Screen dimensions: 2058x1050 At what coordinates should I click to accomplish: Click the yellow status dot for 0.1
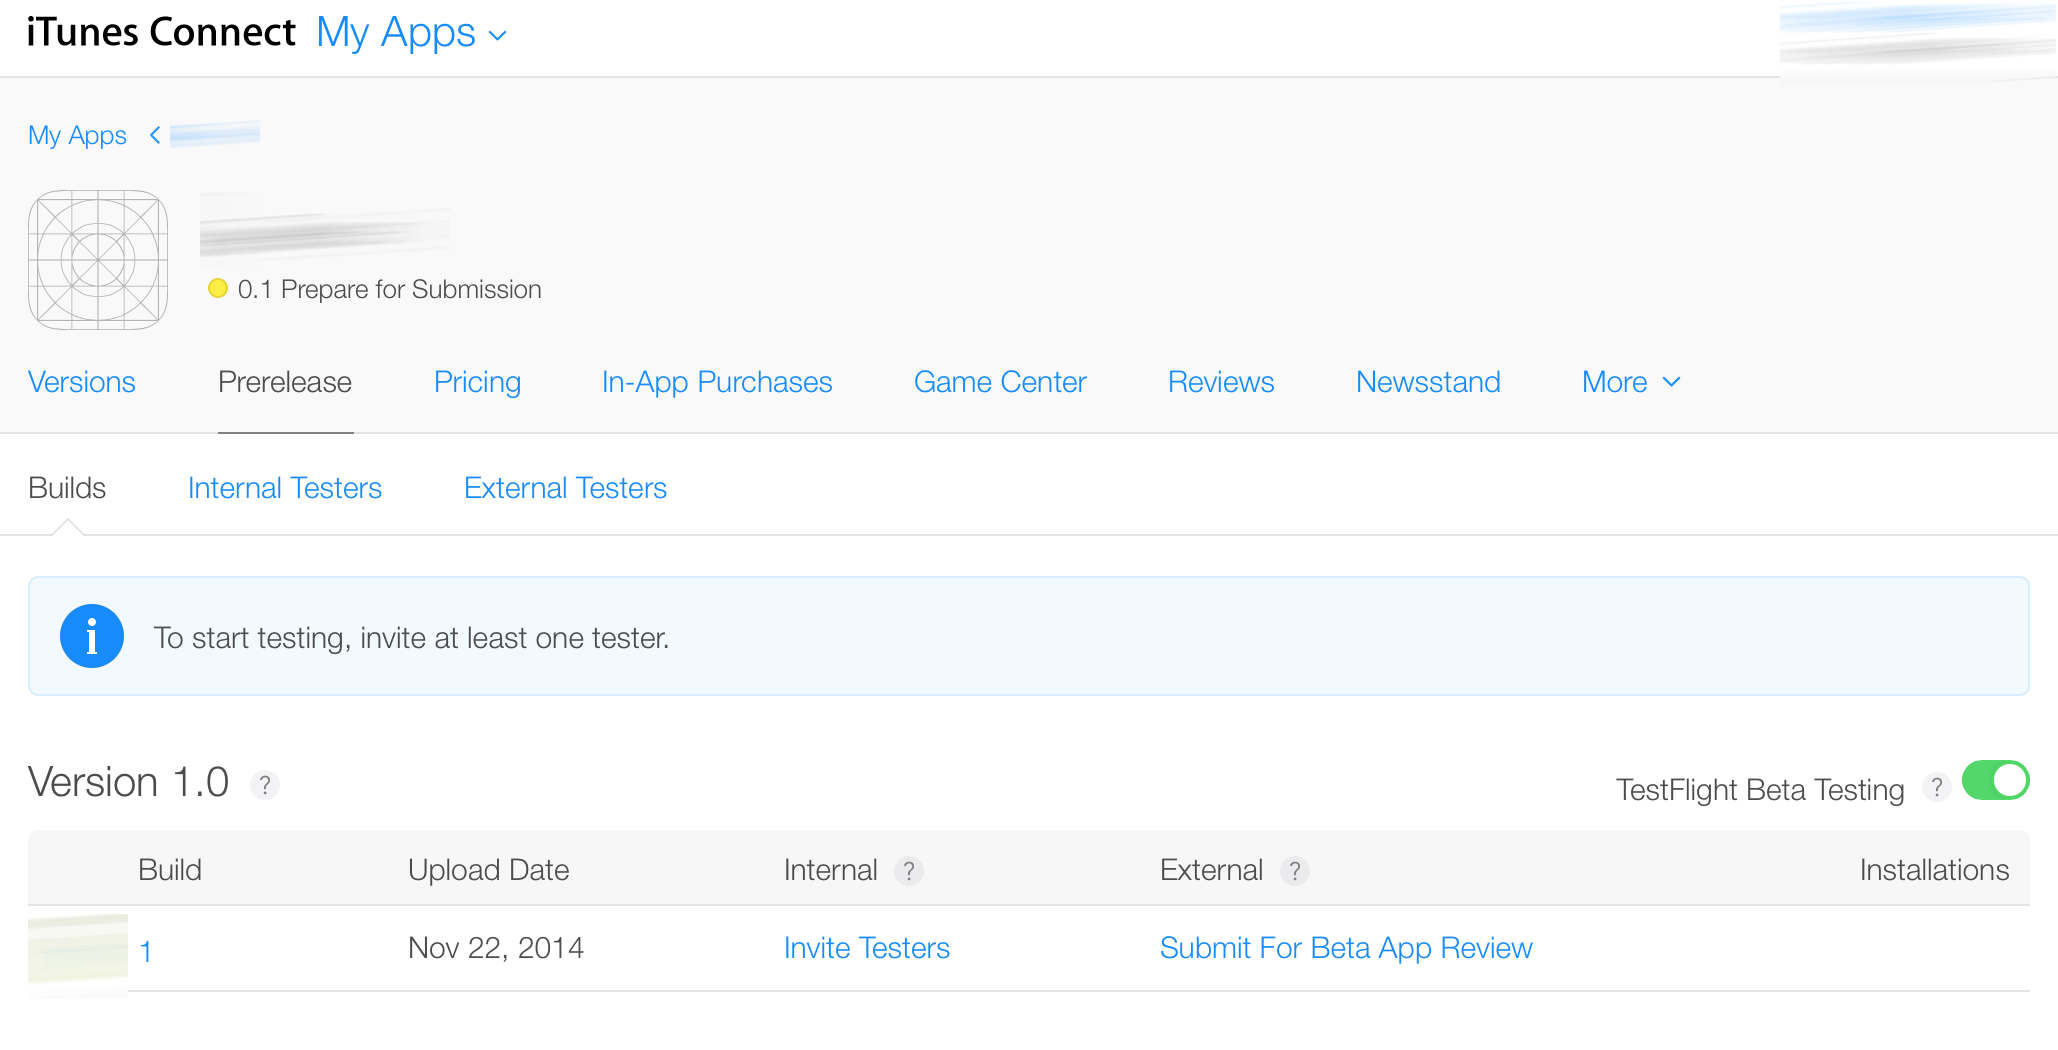[x=218, y=289]
